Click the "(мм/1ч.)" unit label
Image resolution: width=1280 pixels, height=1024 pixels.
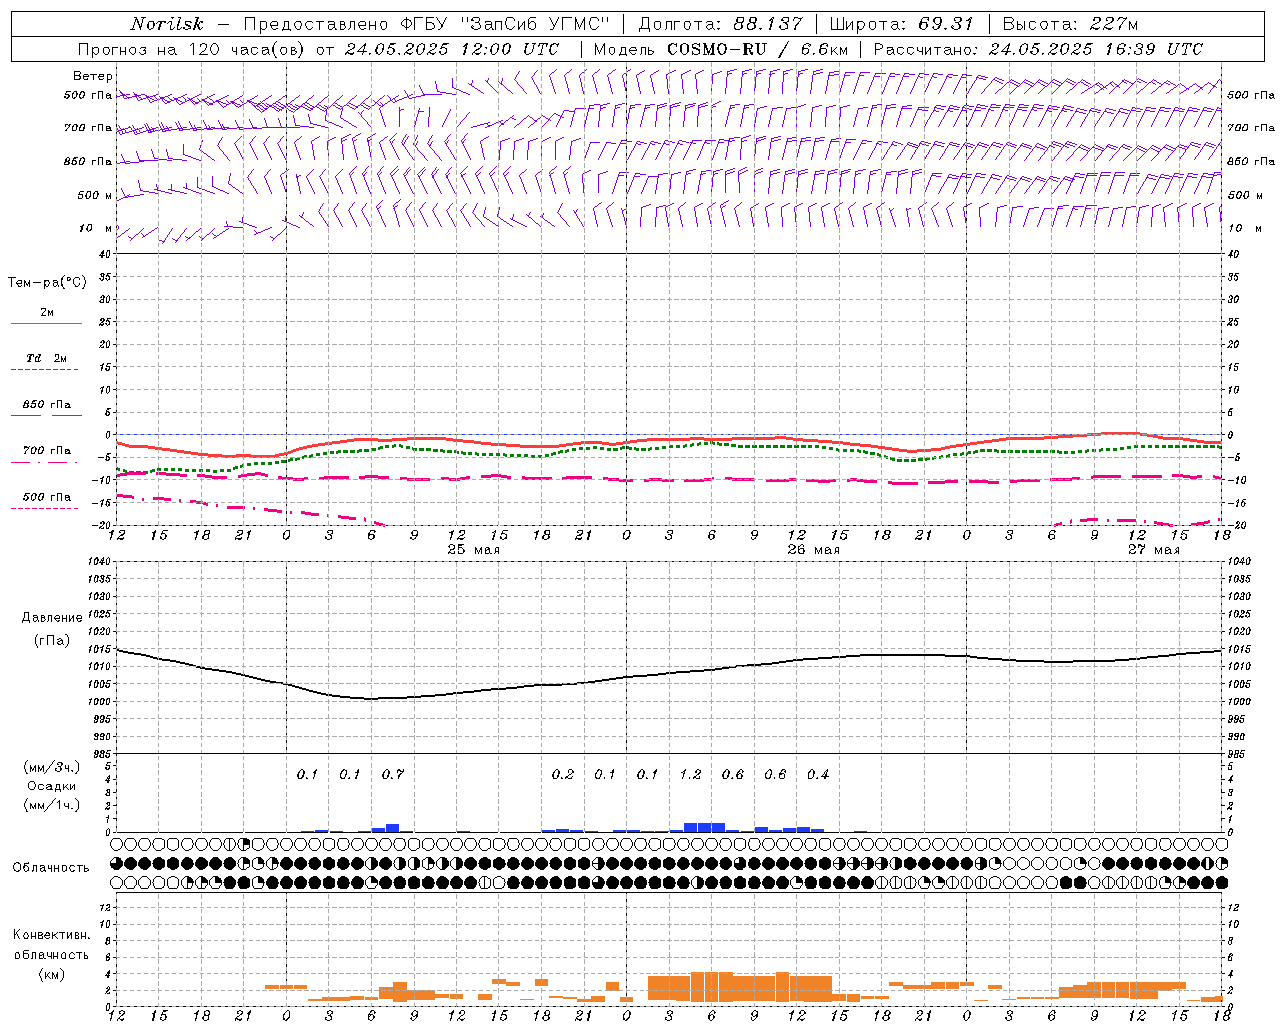click(52, 805)
